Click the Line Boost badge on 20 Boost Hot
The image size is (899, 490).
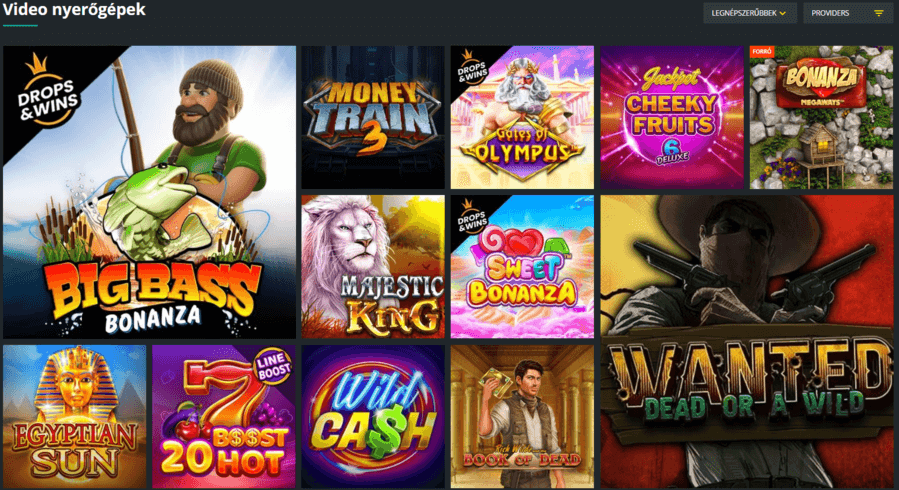tap(272, 366)
